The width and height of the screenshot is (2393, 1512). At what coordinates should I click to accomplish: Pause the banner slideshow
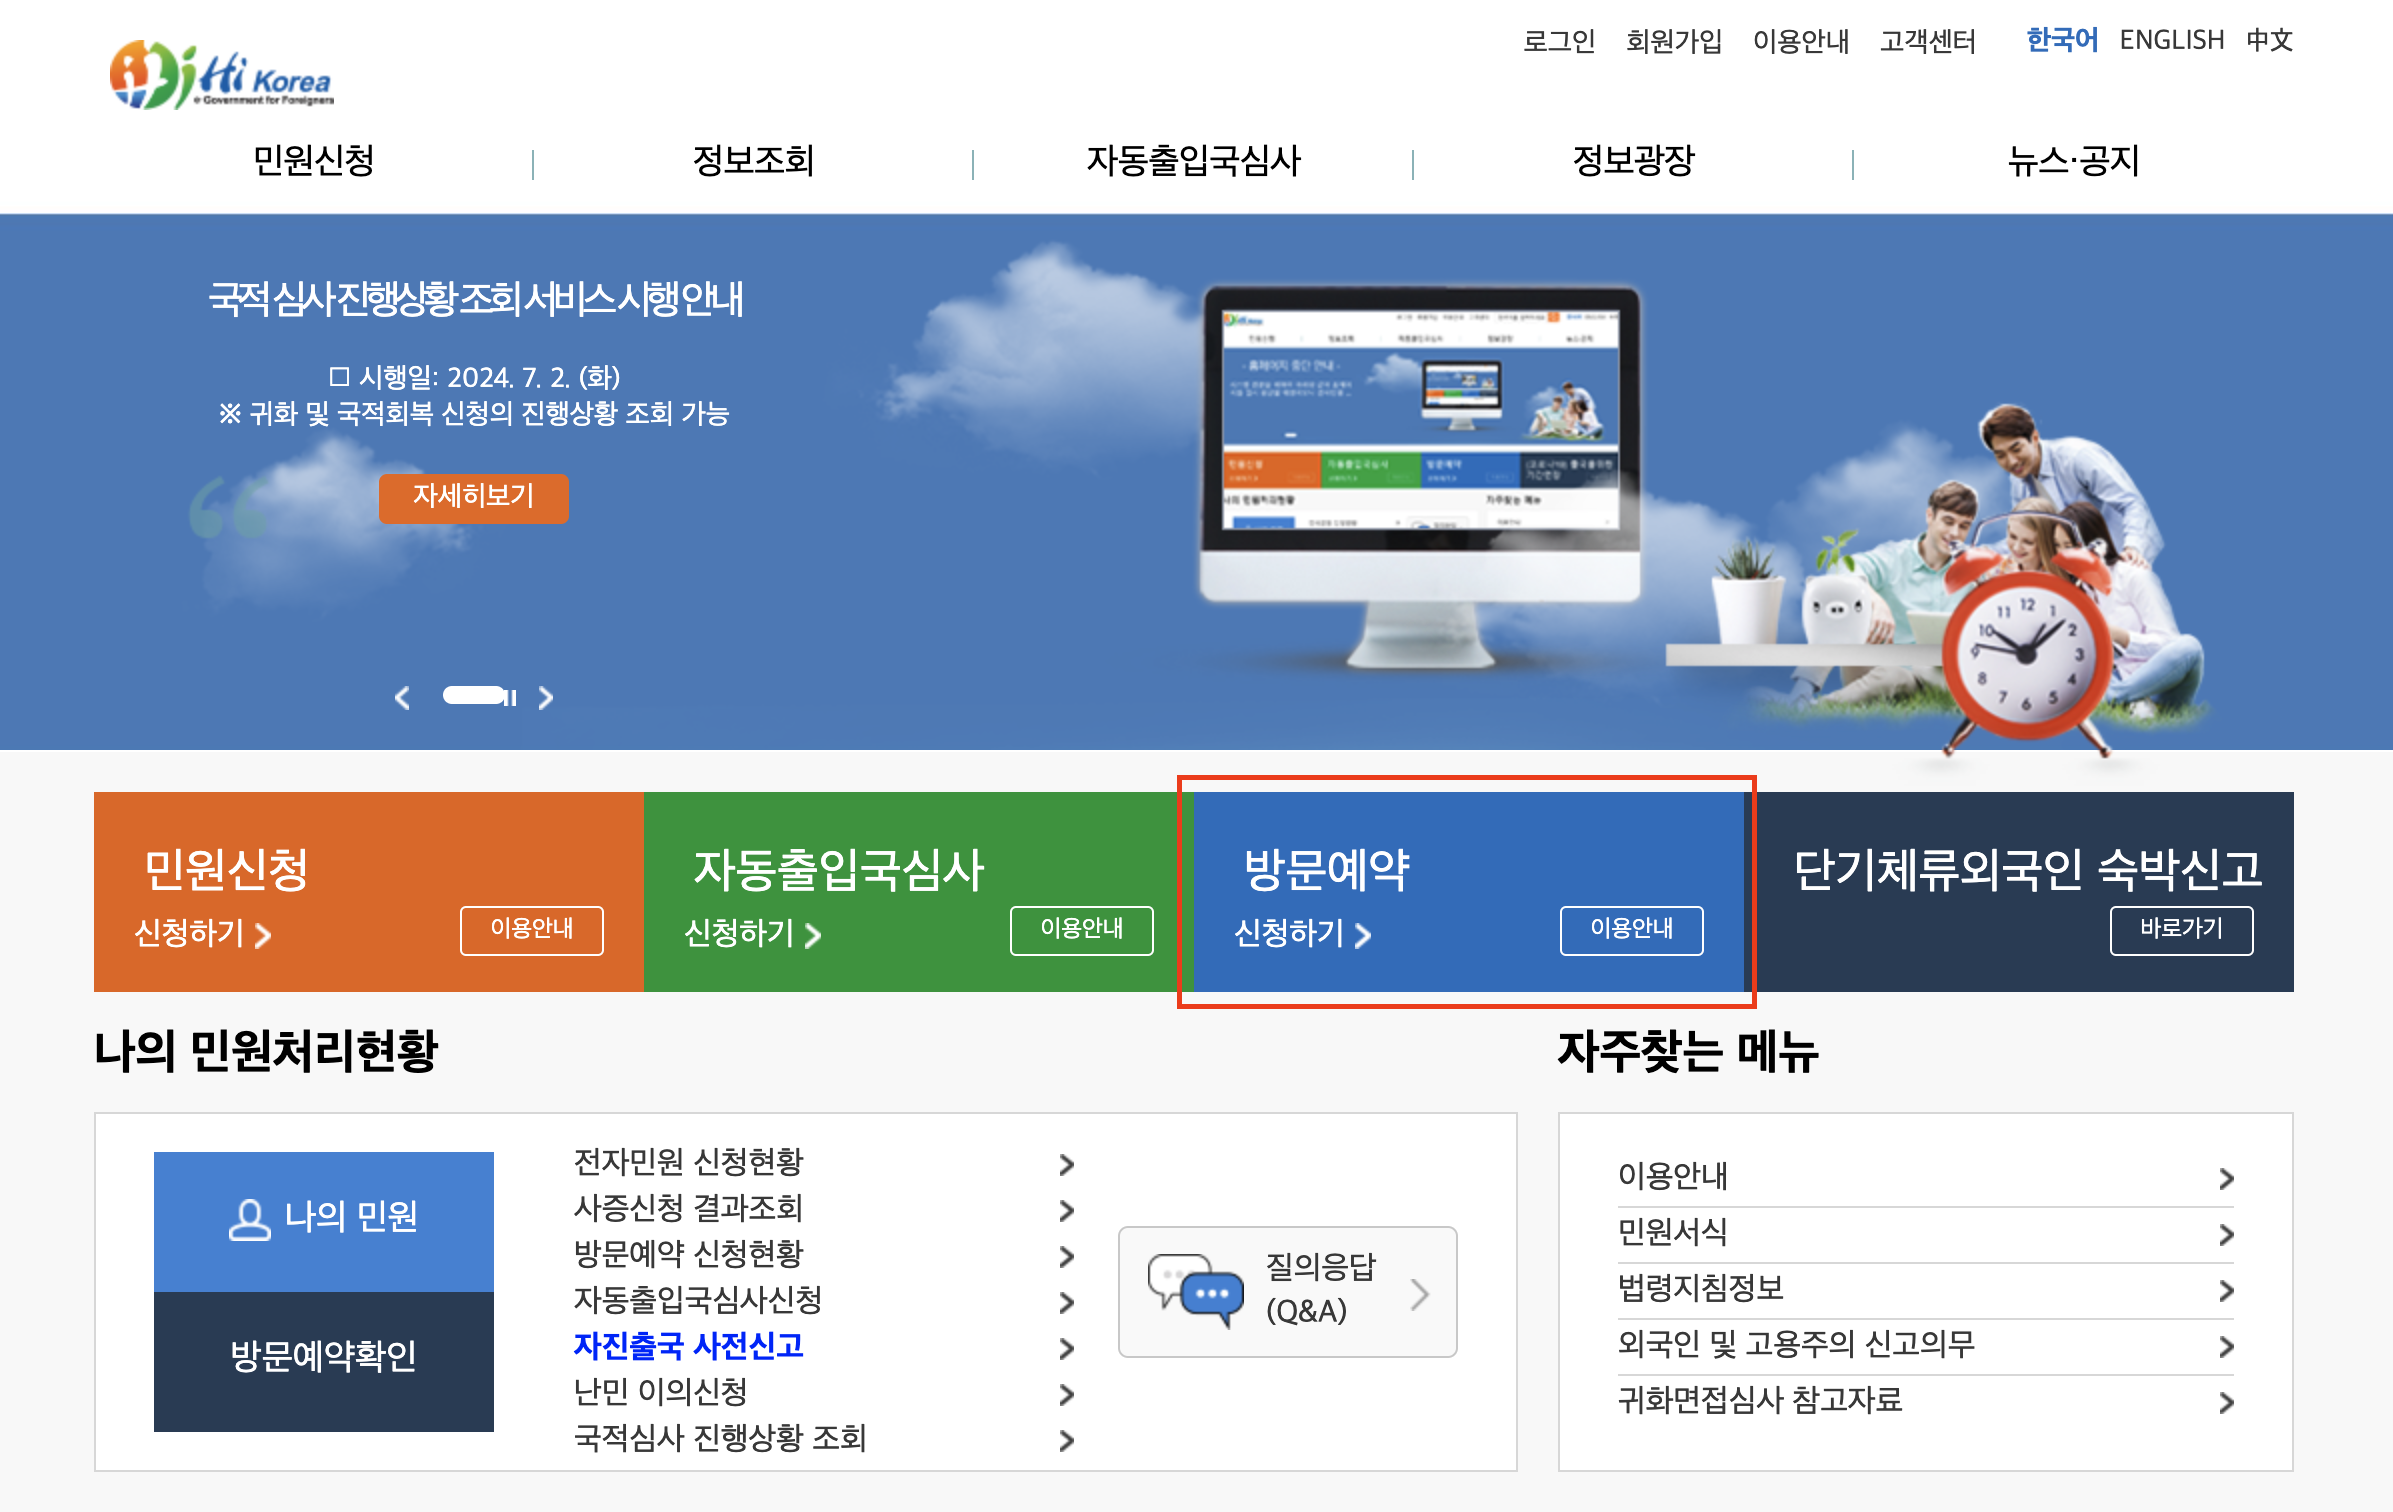pyautogui.click(x=512, y=698)
